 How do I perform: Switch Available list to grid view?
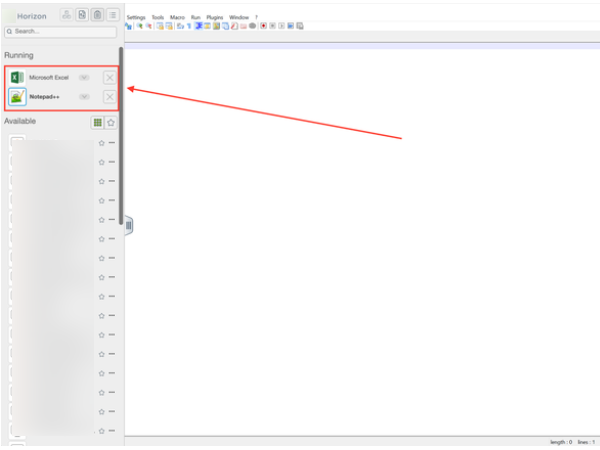(97, 122)
